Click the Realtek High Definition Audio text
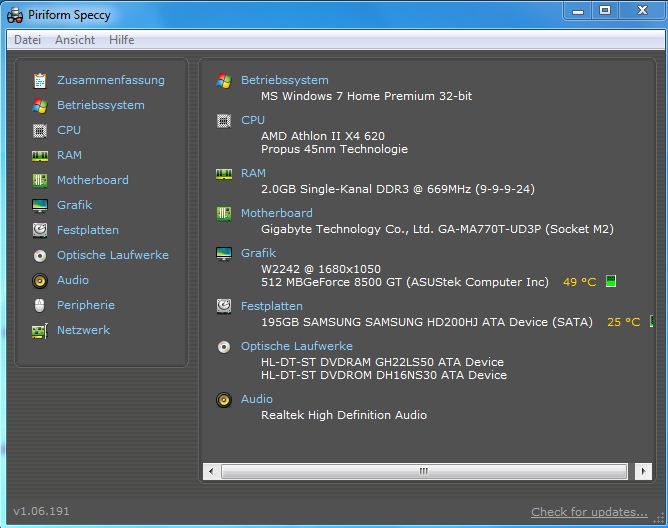668x528 pixels. (344, 415)
